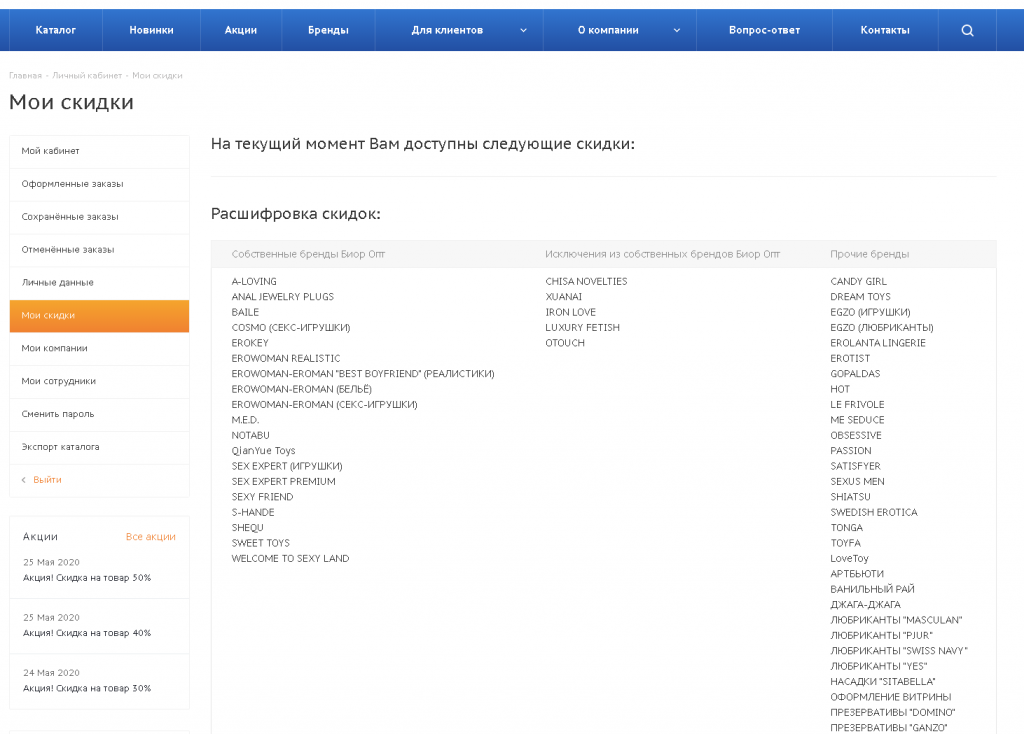Open Мои компании in sidebar

coord(99,349)
